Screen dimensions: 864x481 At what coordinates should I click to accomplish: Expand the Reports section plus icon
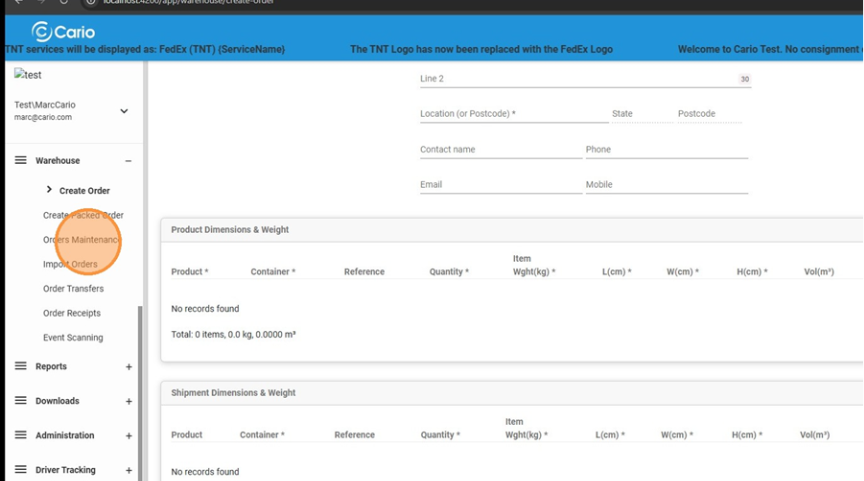[x=128, y=367]
